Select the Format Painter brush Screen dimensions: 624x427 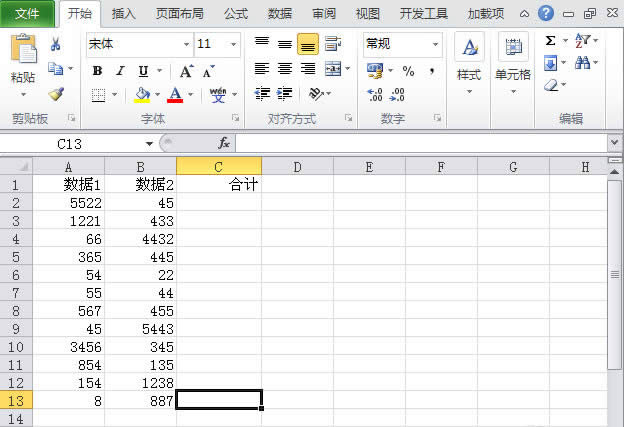pyautogui.click(x=56, y=94)
